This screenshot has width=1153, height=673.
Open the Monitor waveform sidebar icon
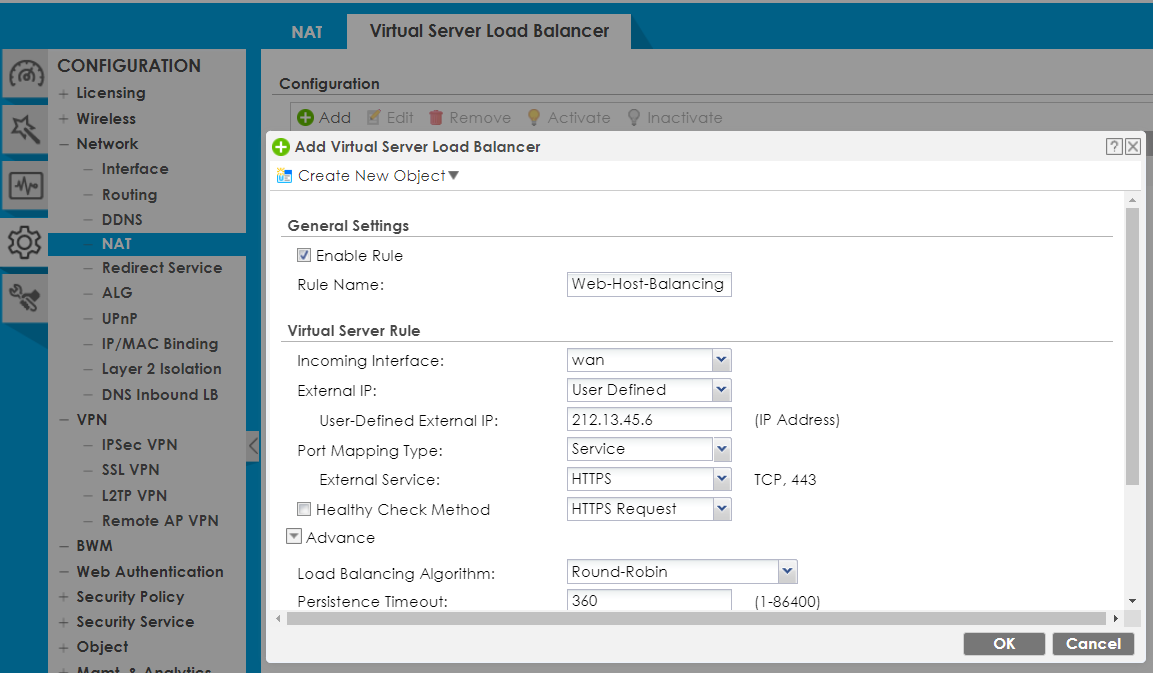click(25, 185)
